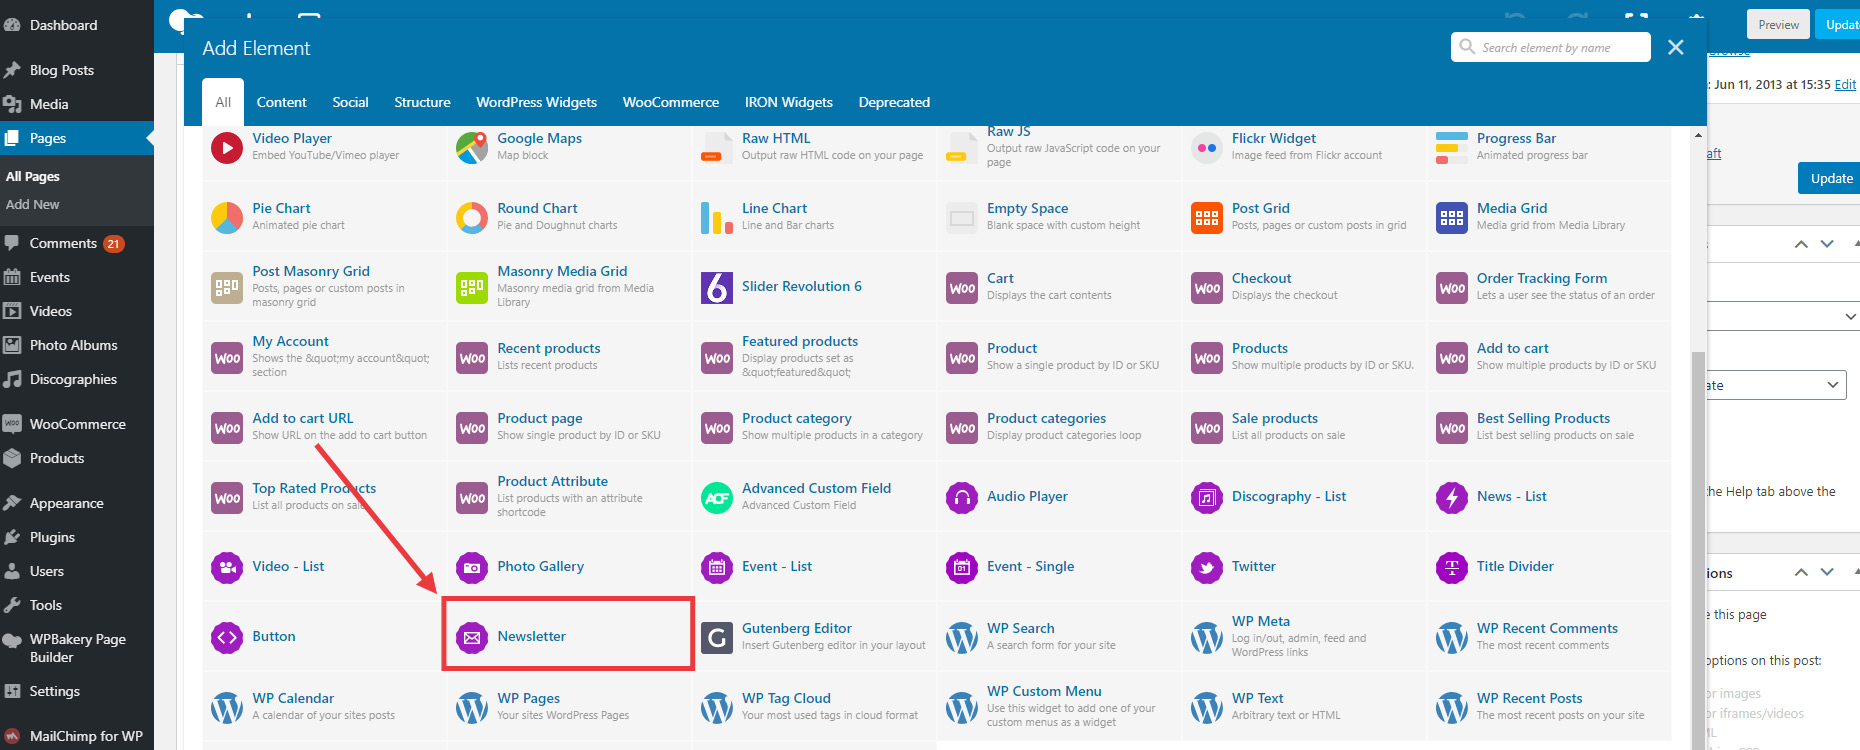Choose the Post Grid icon
Viewport: 1860px width, 750px height.
tap(1207, 218)
